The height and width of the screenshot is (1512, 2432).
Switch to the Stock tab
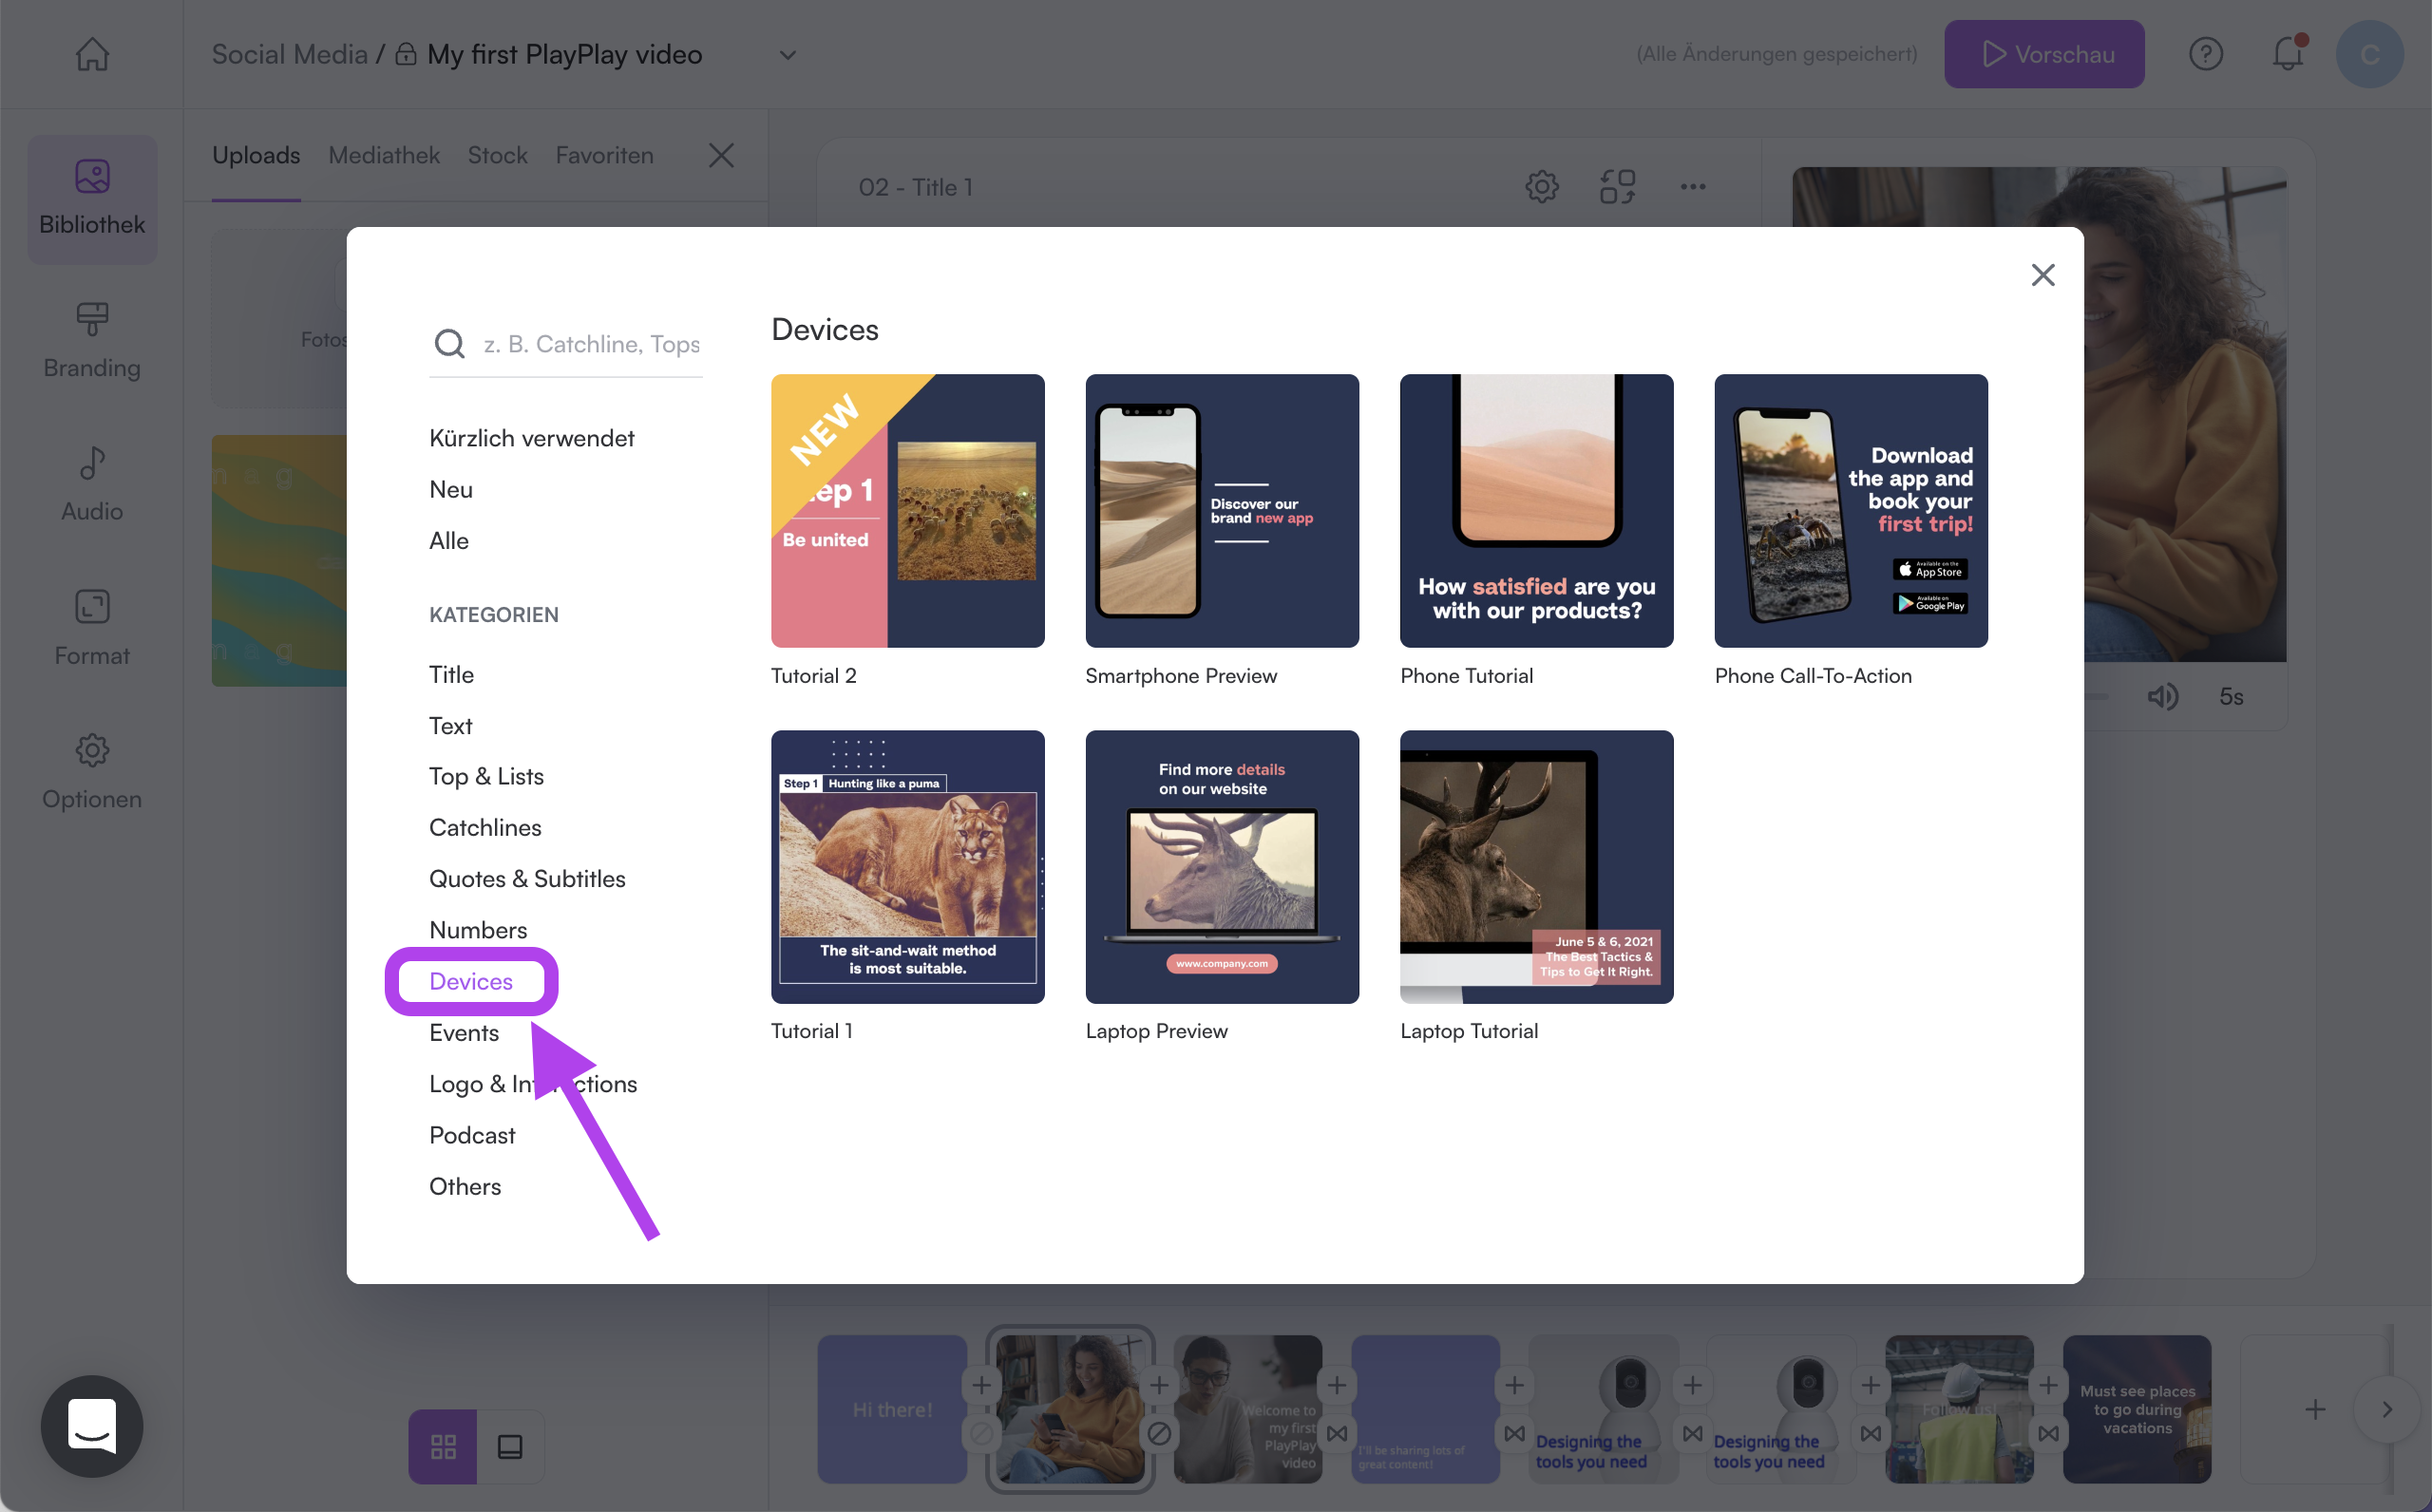coord(497,155)
